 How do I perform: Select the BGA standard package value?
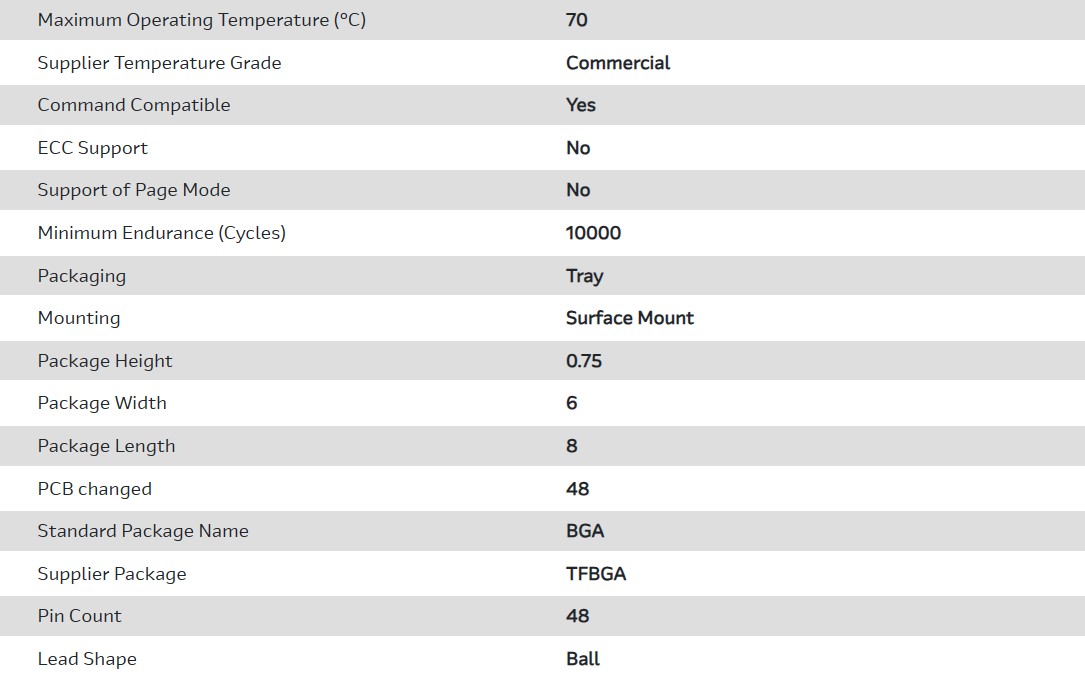585,531
